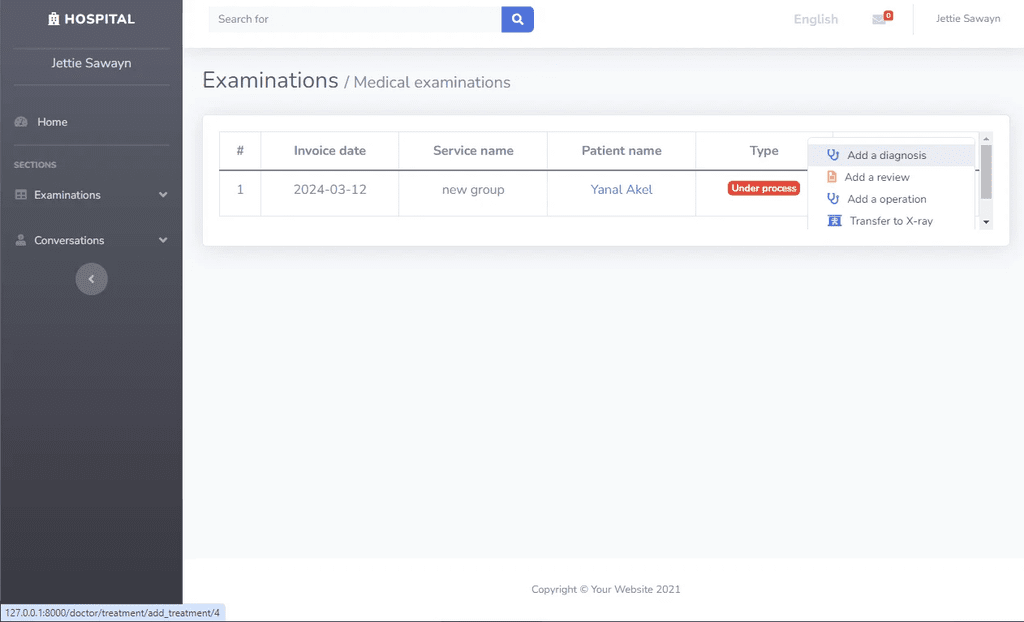Viewport: 1024px width, 622px height.
Task: Expand the Examinations section chevron
Action: pos(163,195)
